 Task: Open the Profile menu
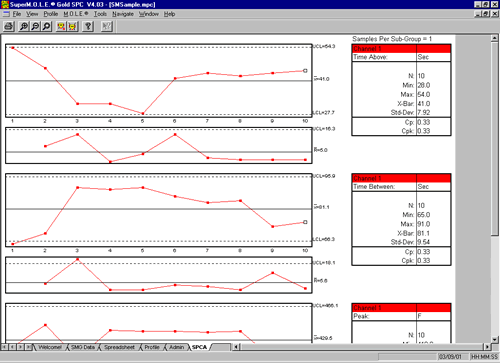click(51, 14)
